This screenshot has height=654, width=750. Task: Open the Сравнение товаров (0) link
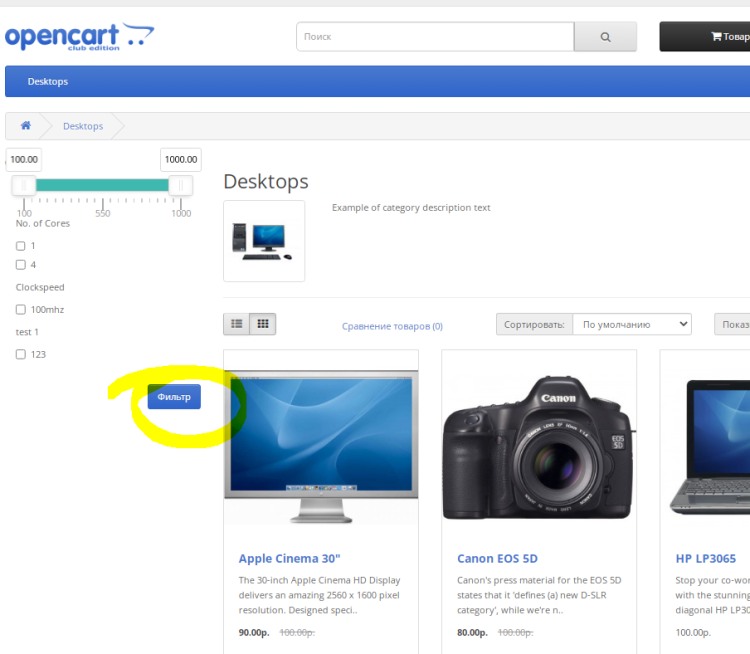coord(392,326)
